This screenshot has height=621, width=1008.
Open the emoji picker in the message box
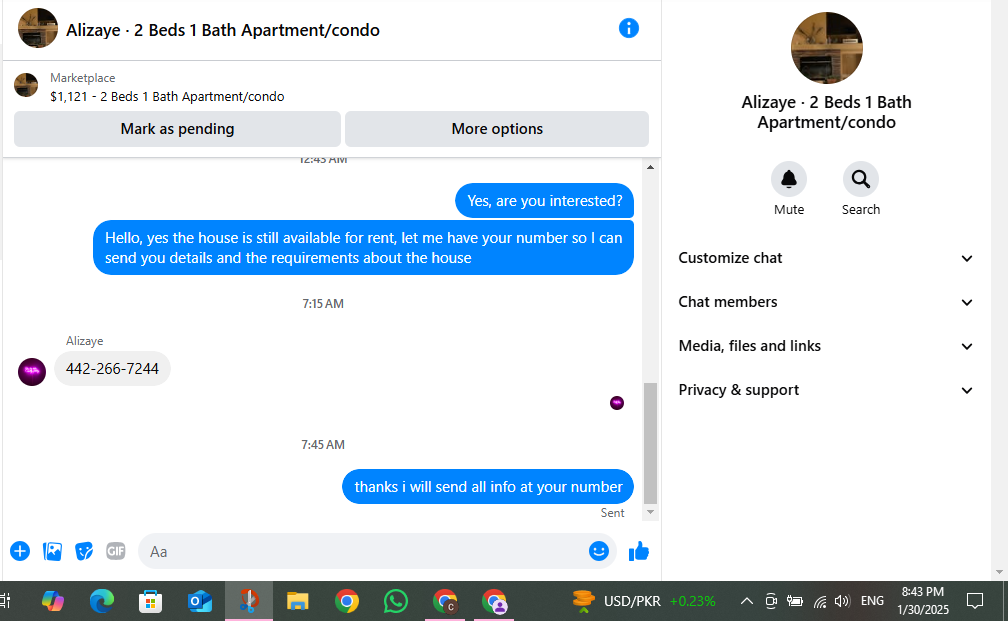(x=598, y=551)
